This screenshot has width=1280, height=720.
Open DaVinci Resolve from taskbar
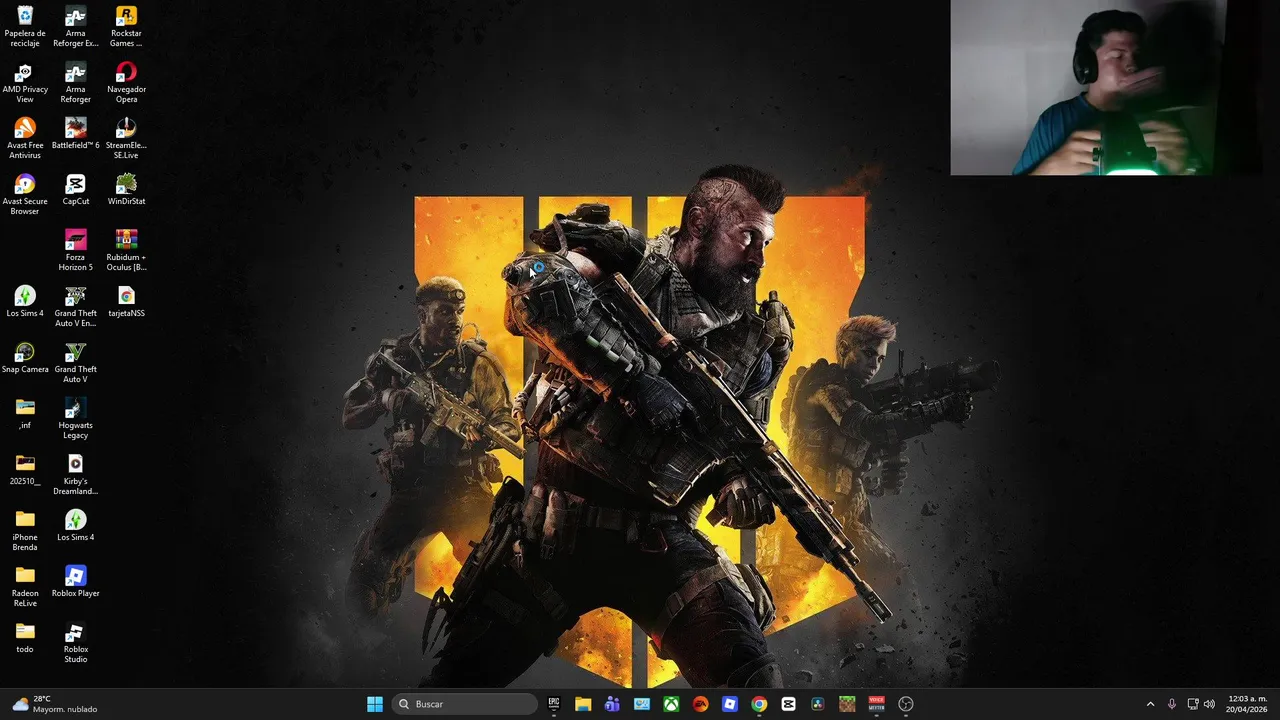tap(818, 704)
